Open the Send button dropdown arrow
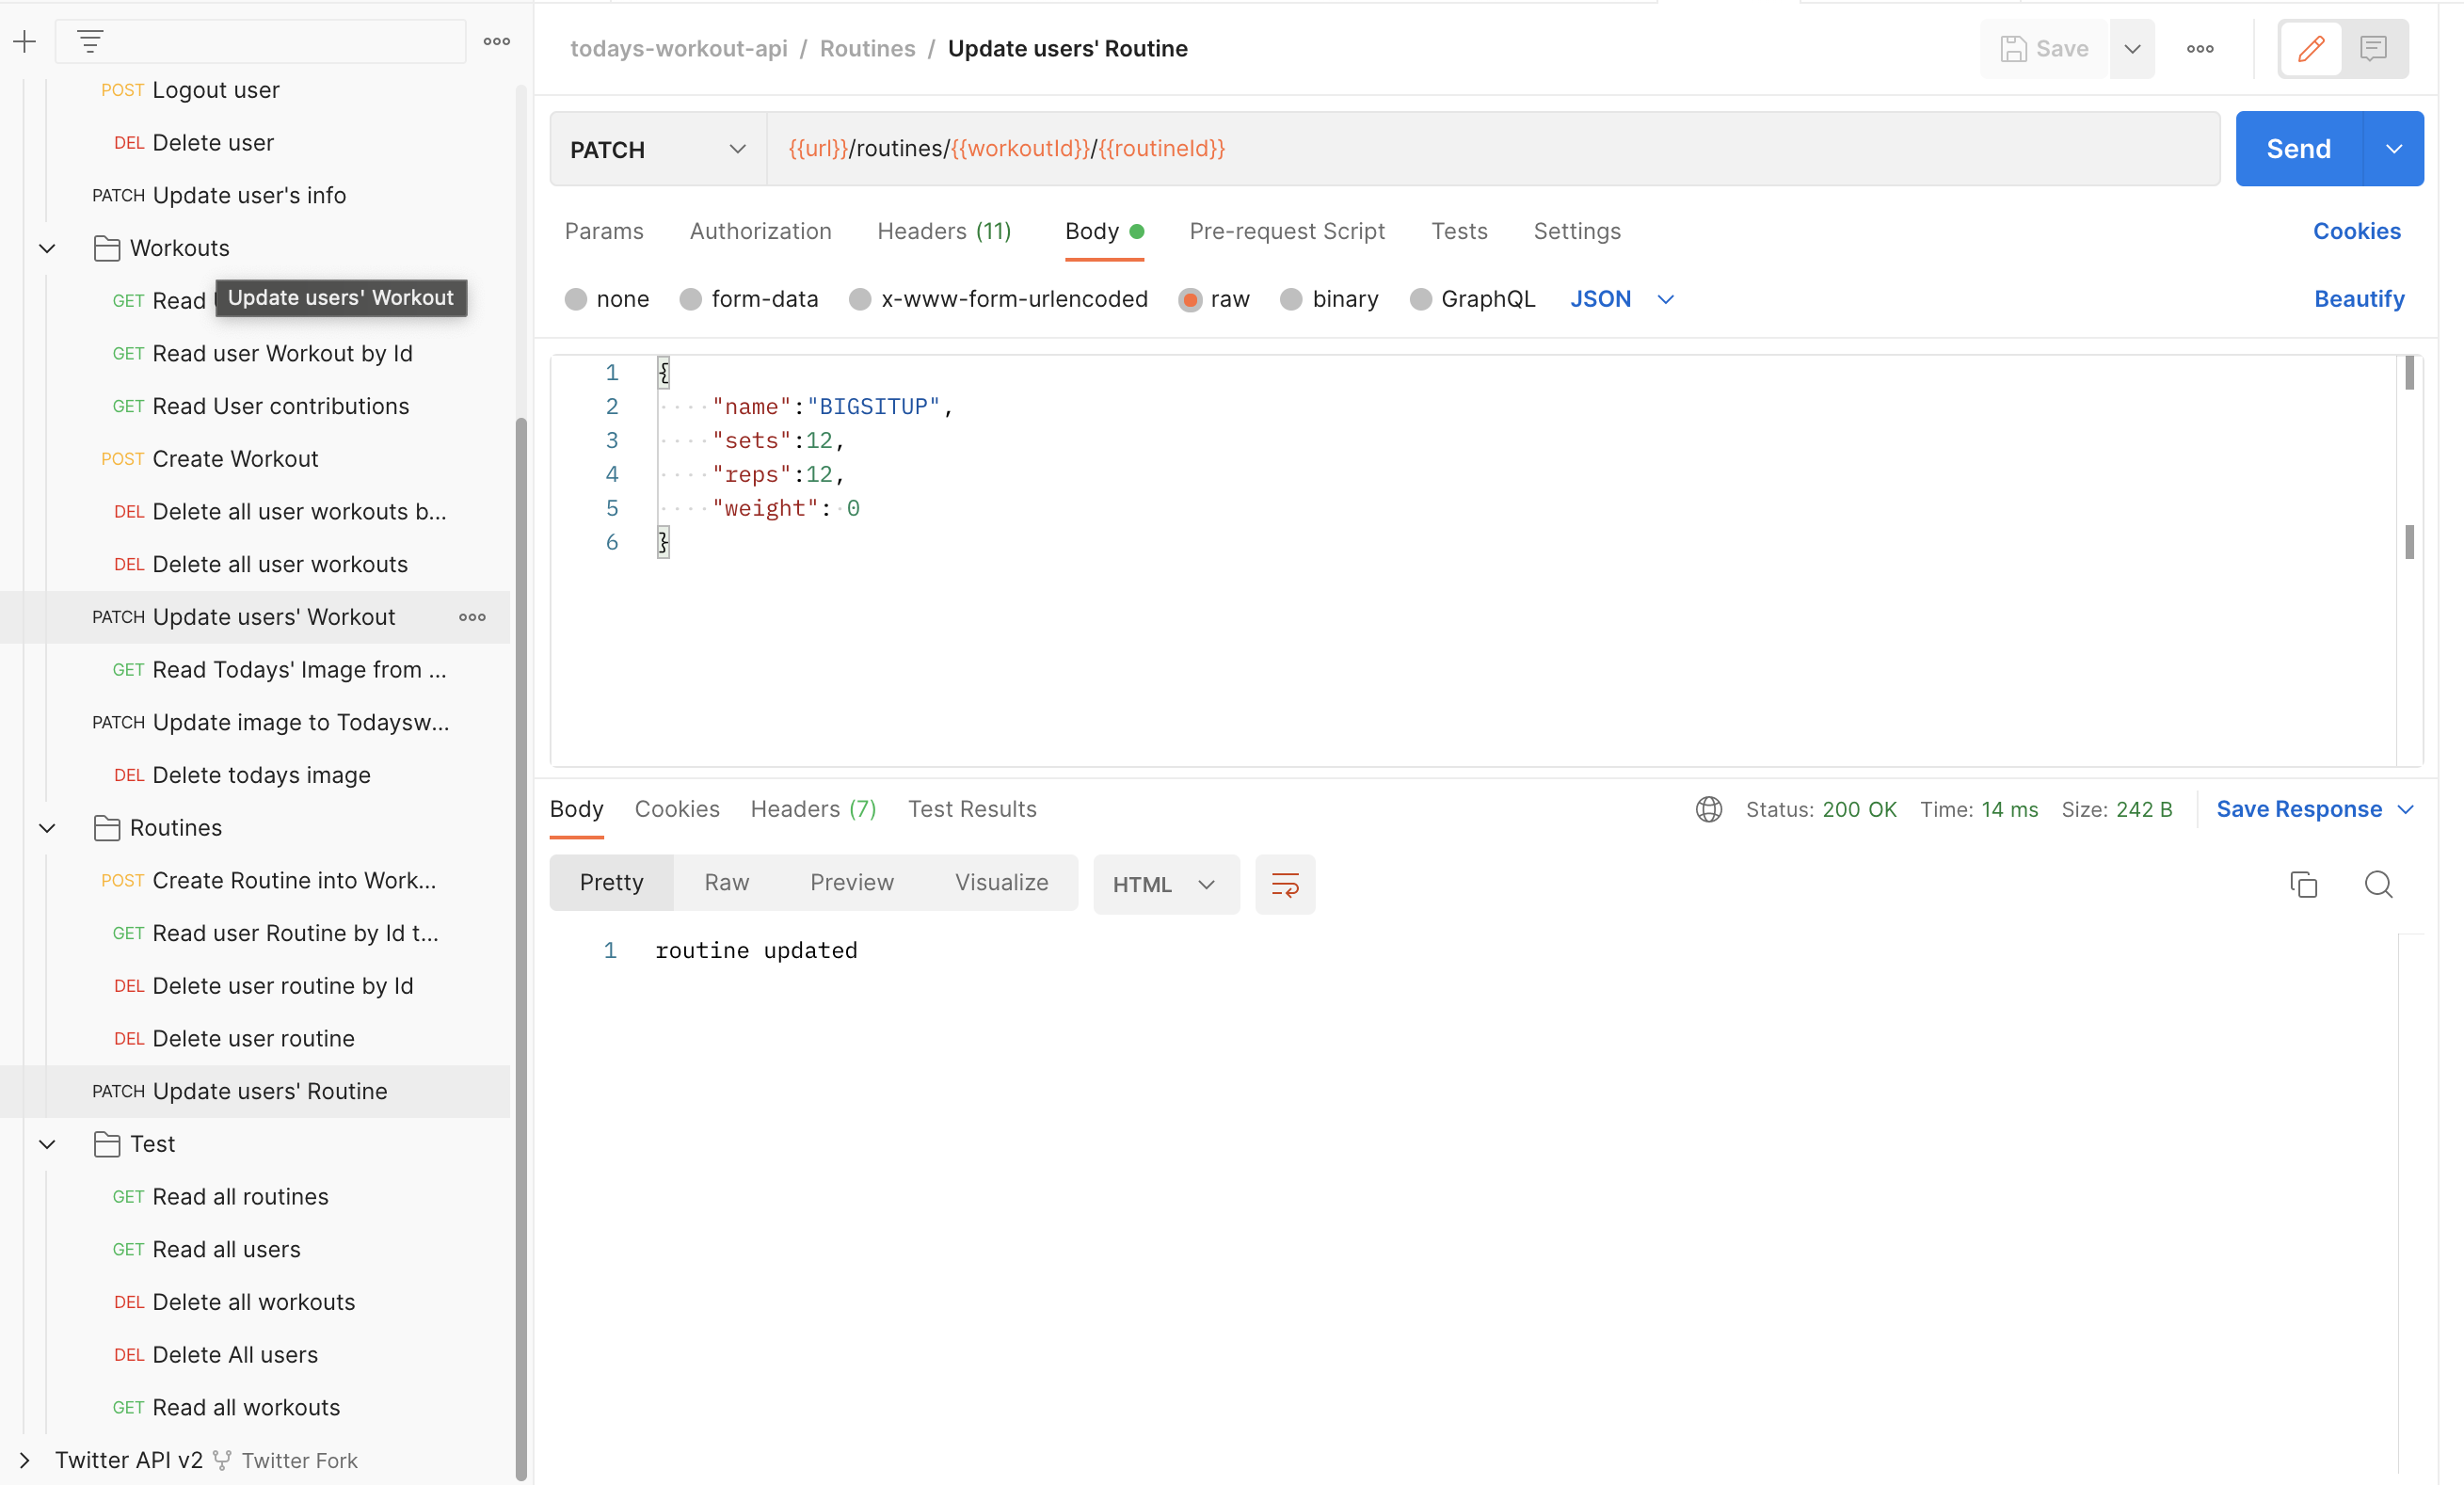The height and width of the screenshot is (1485, 2464). click(2394, 148)
